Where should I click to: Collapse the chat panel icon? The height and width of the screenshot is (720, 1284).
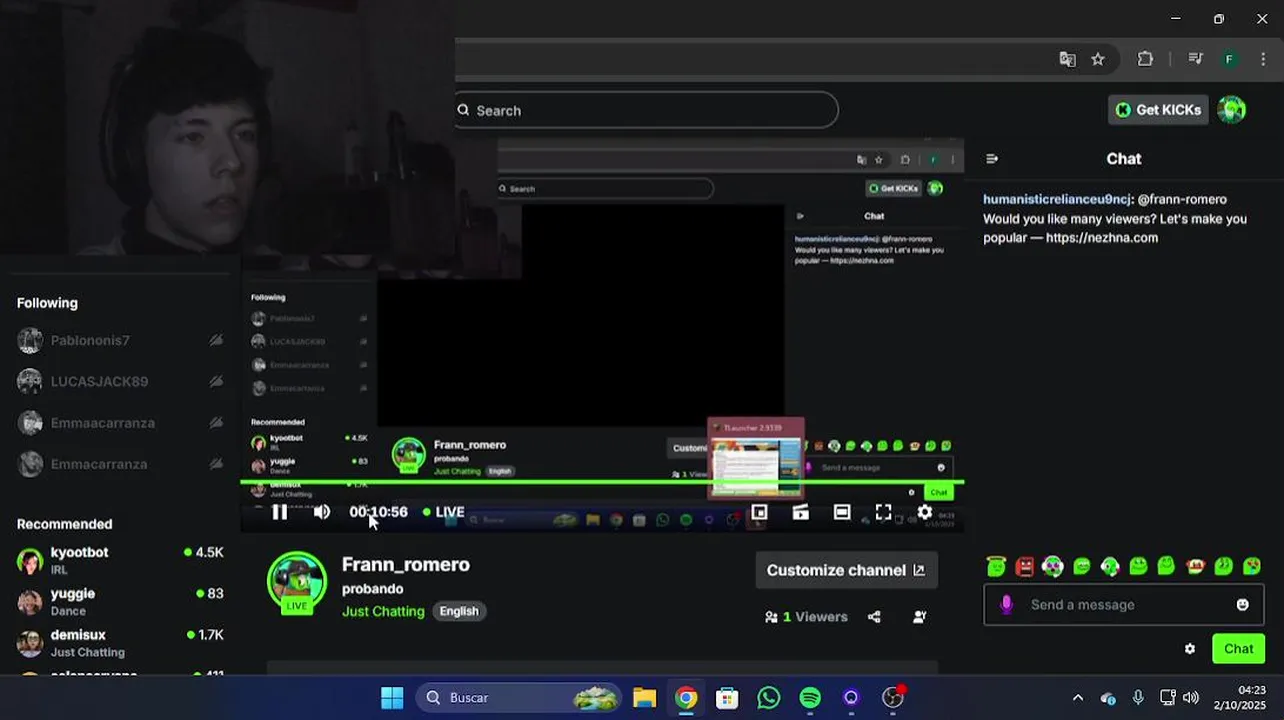pyautogui.click(x=992, y=159)
